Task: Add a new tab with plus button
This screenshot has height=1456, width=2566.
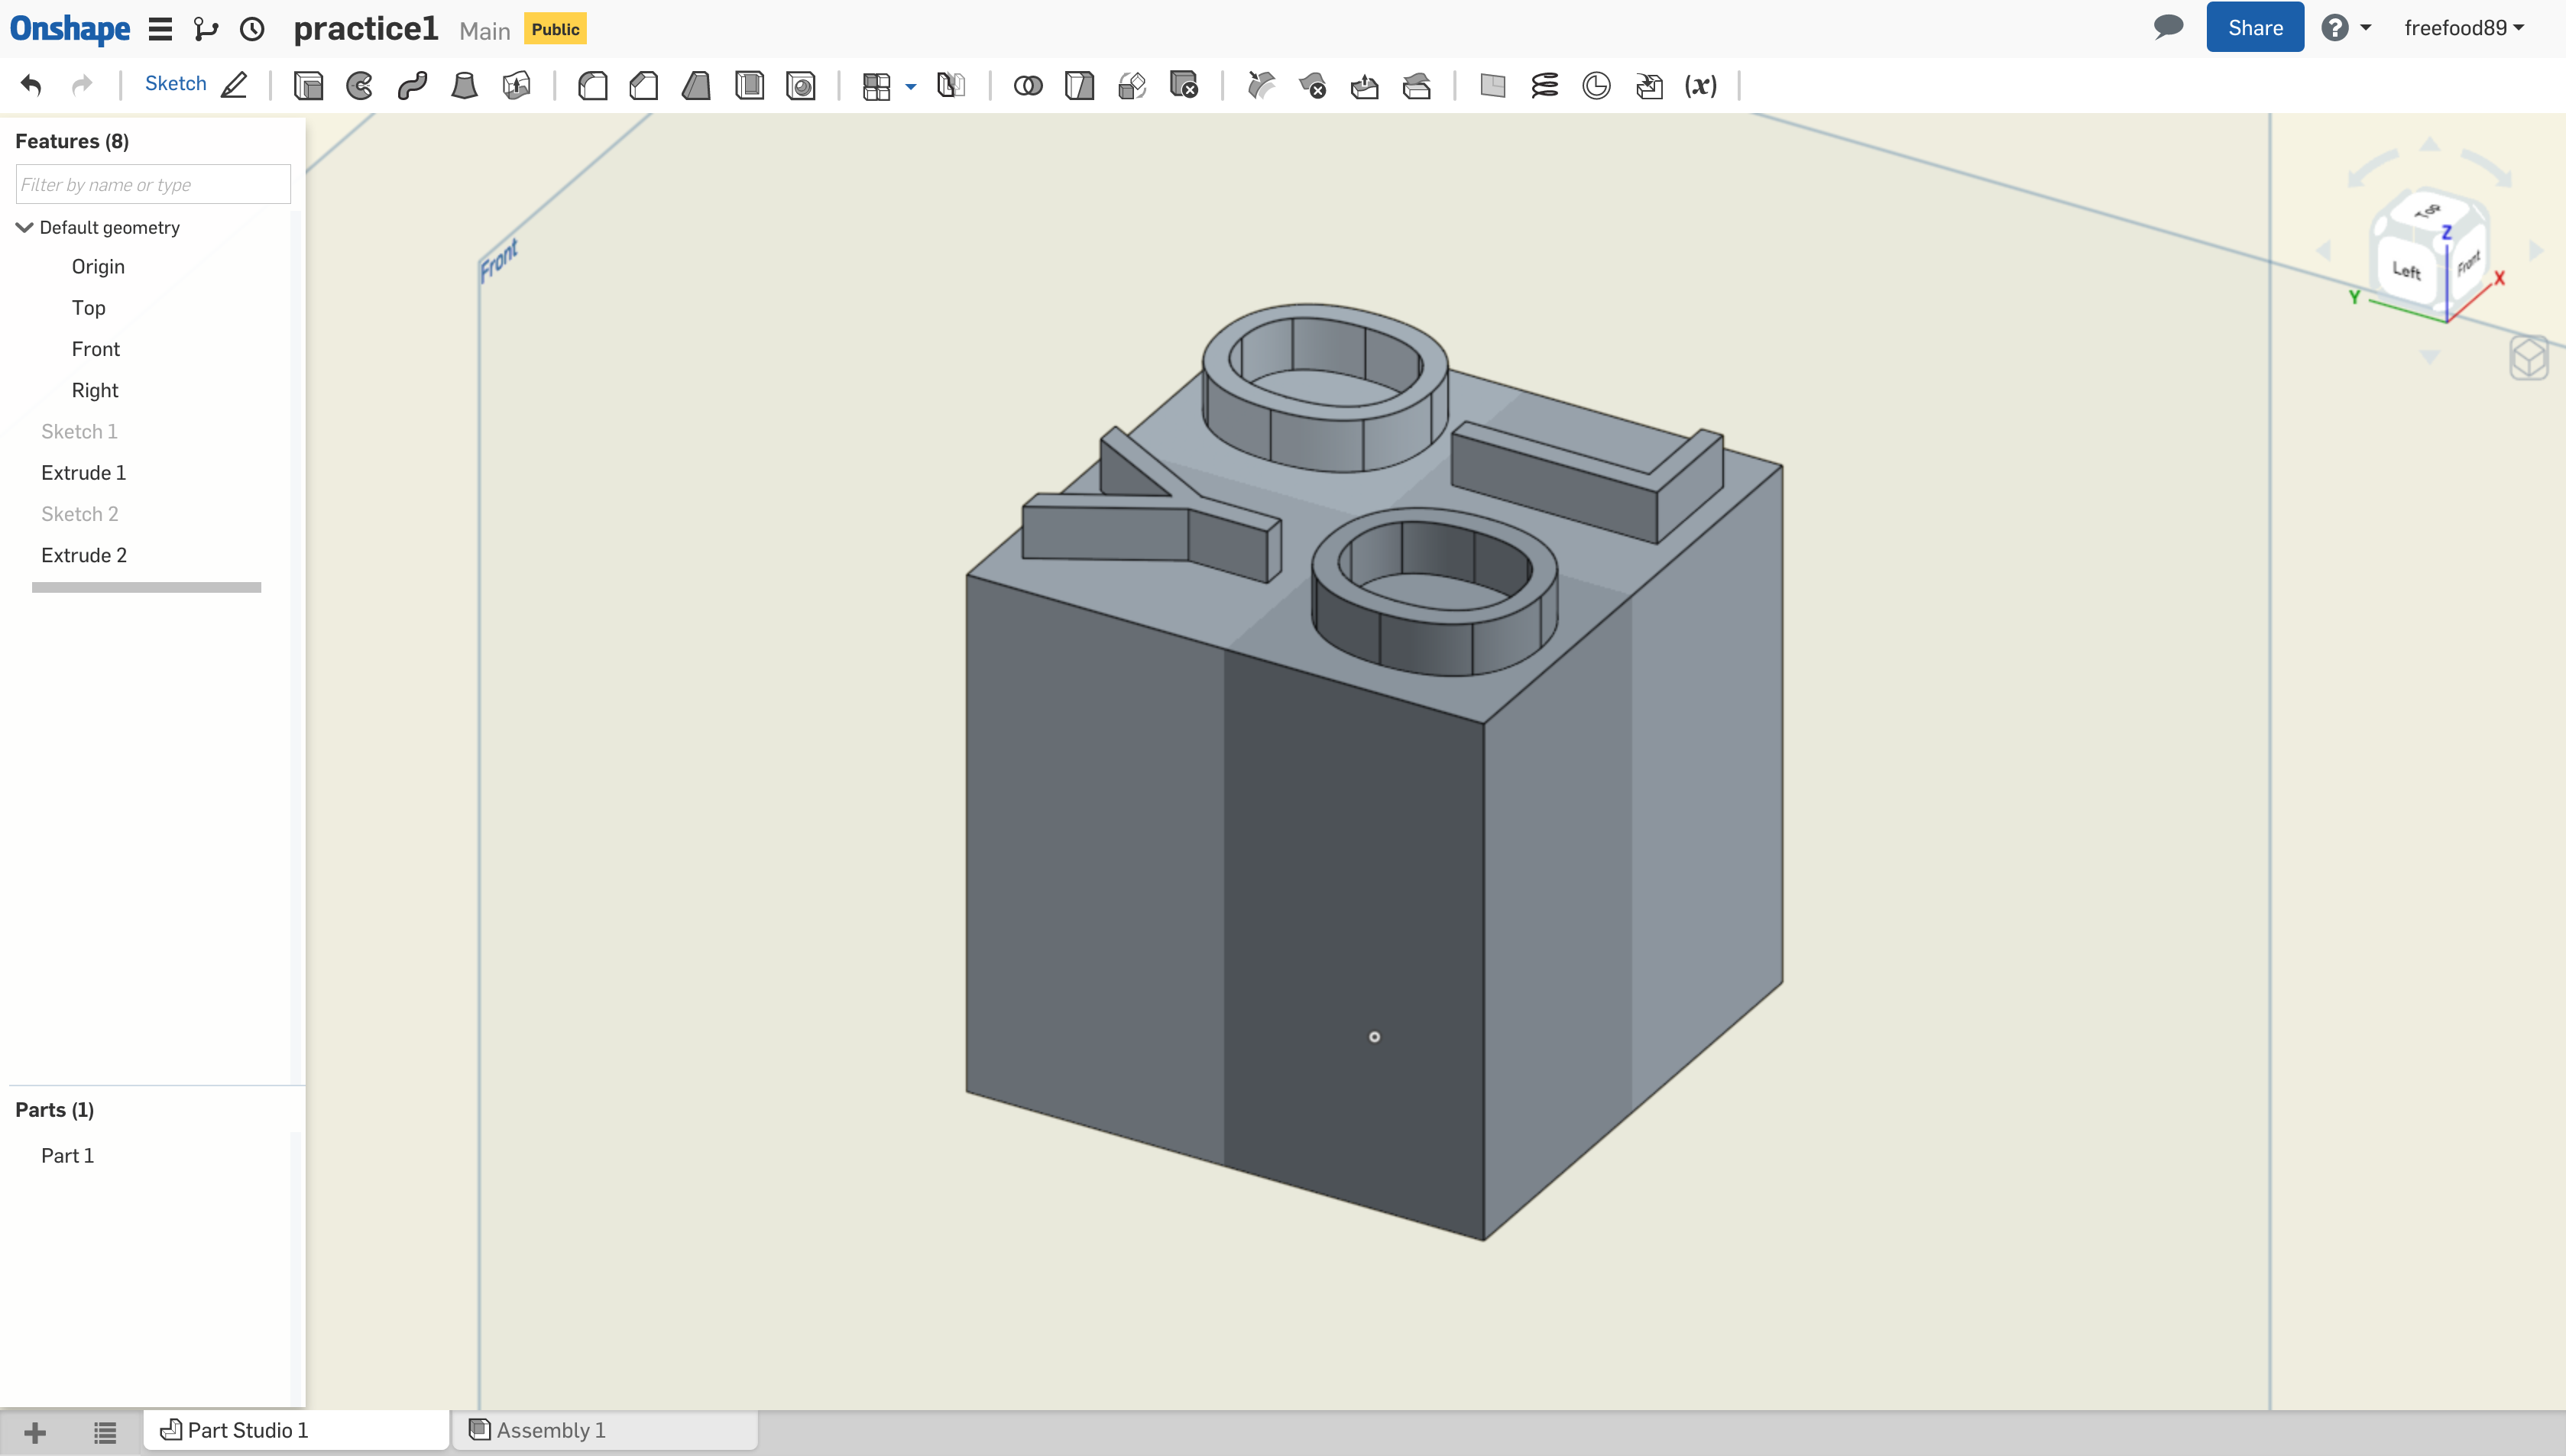Action: click(35, 1432)
